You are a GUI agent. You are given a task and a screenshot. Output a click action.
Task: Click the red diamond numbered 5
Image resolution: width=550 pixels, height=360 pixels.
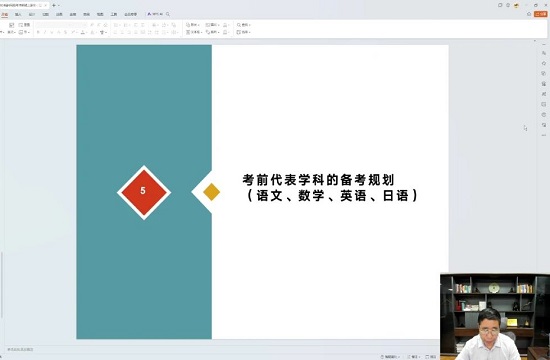coord(144,192)
